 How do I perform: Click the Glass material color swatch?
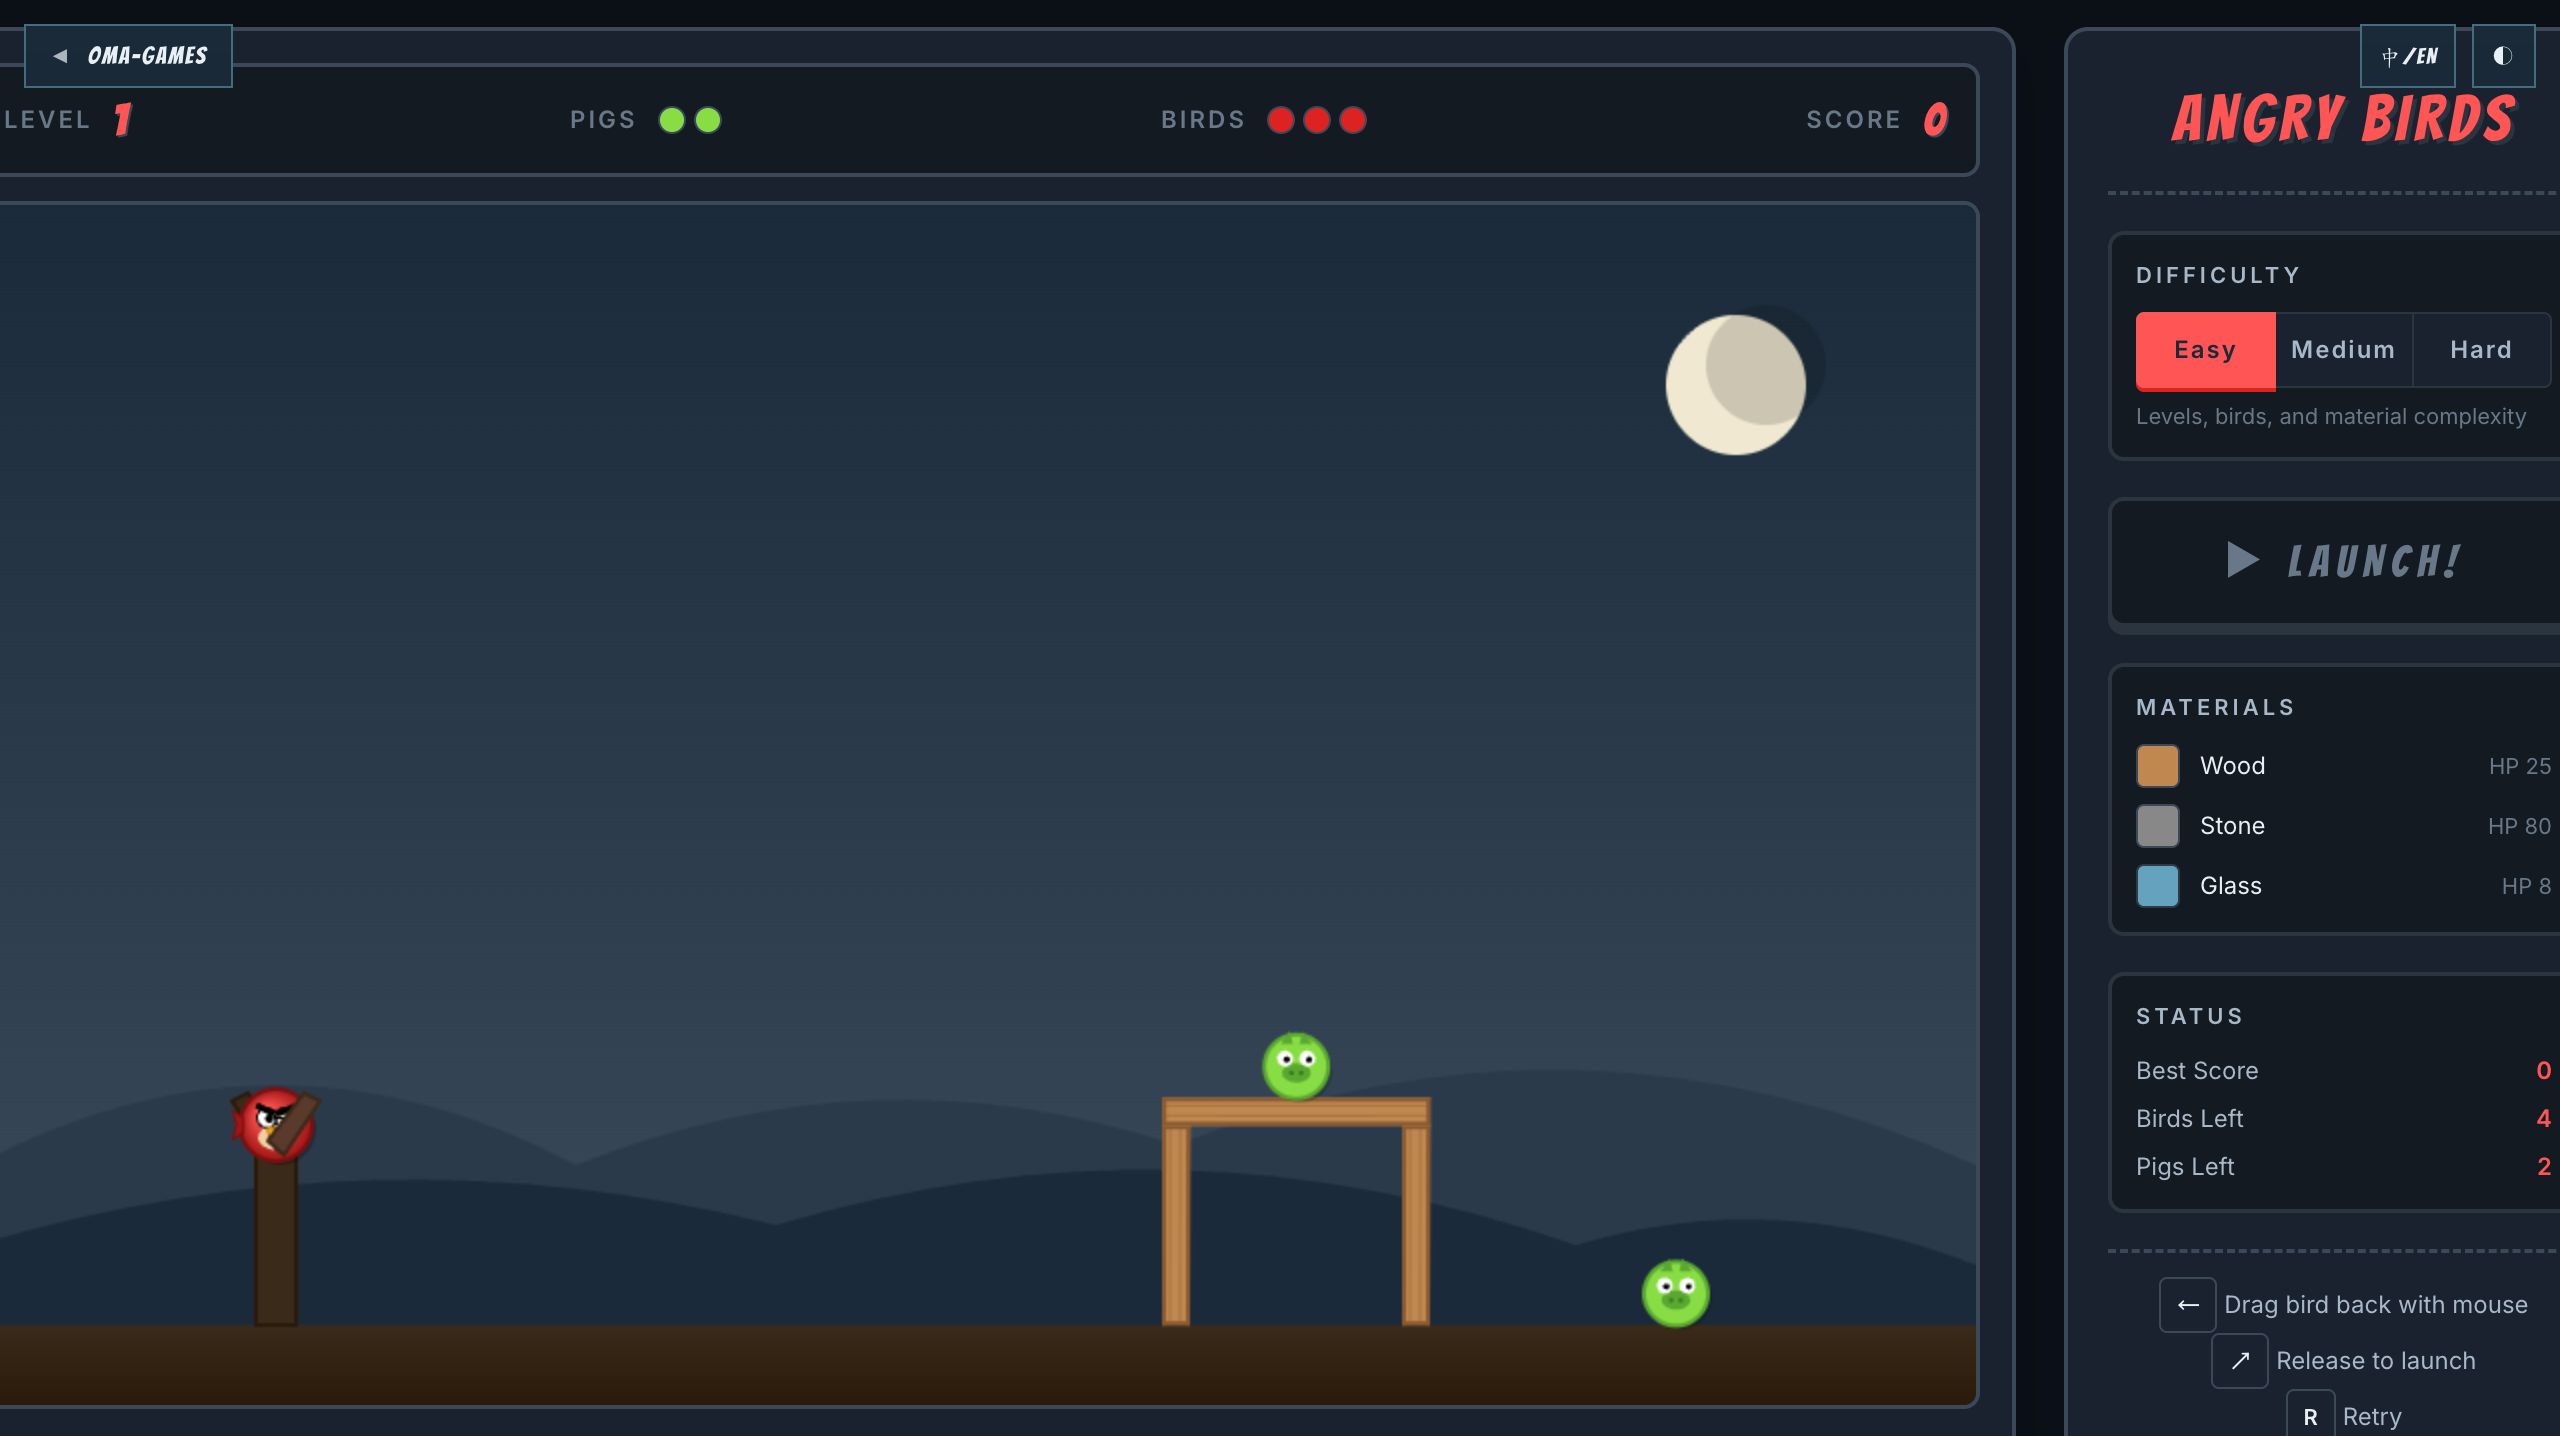pyautogui.click(x=2157, y=886)
